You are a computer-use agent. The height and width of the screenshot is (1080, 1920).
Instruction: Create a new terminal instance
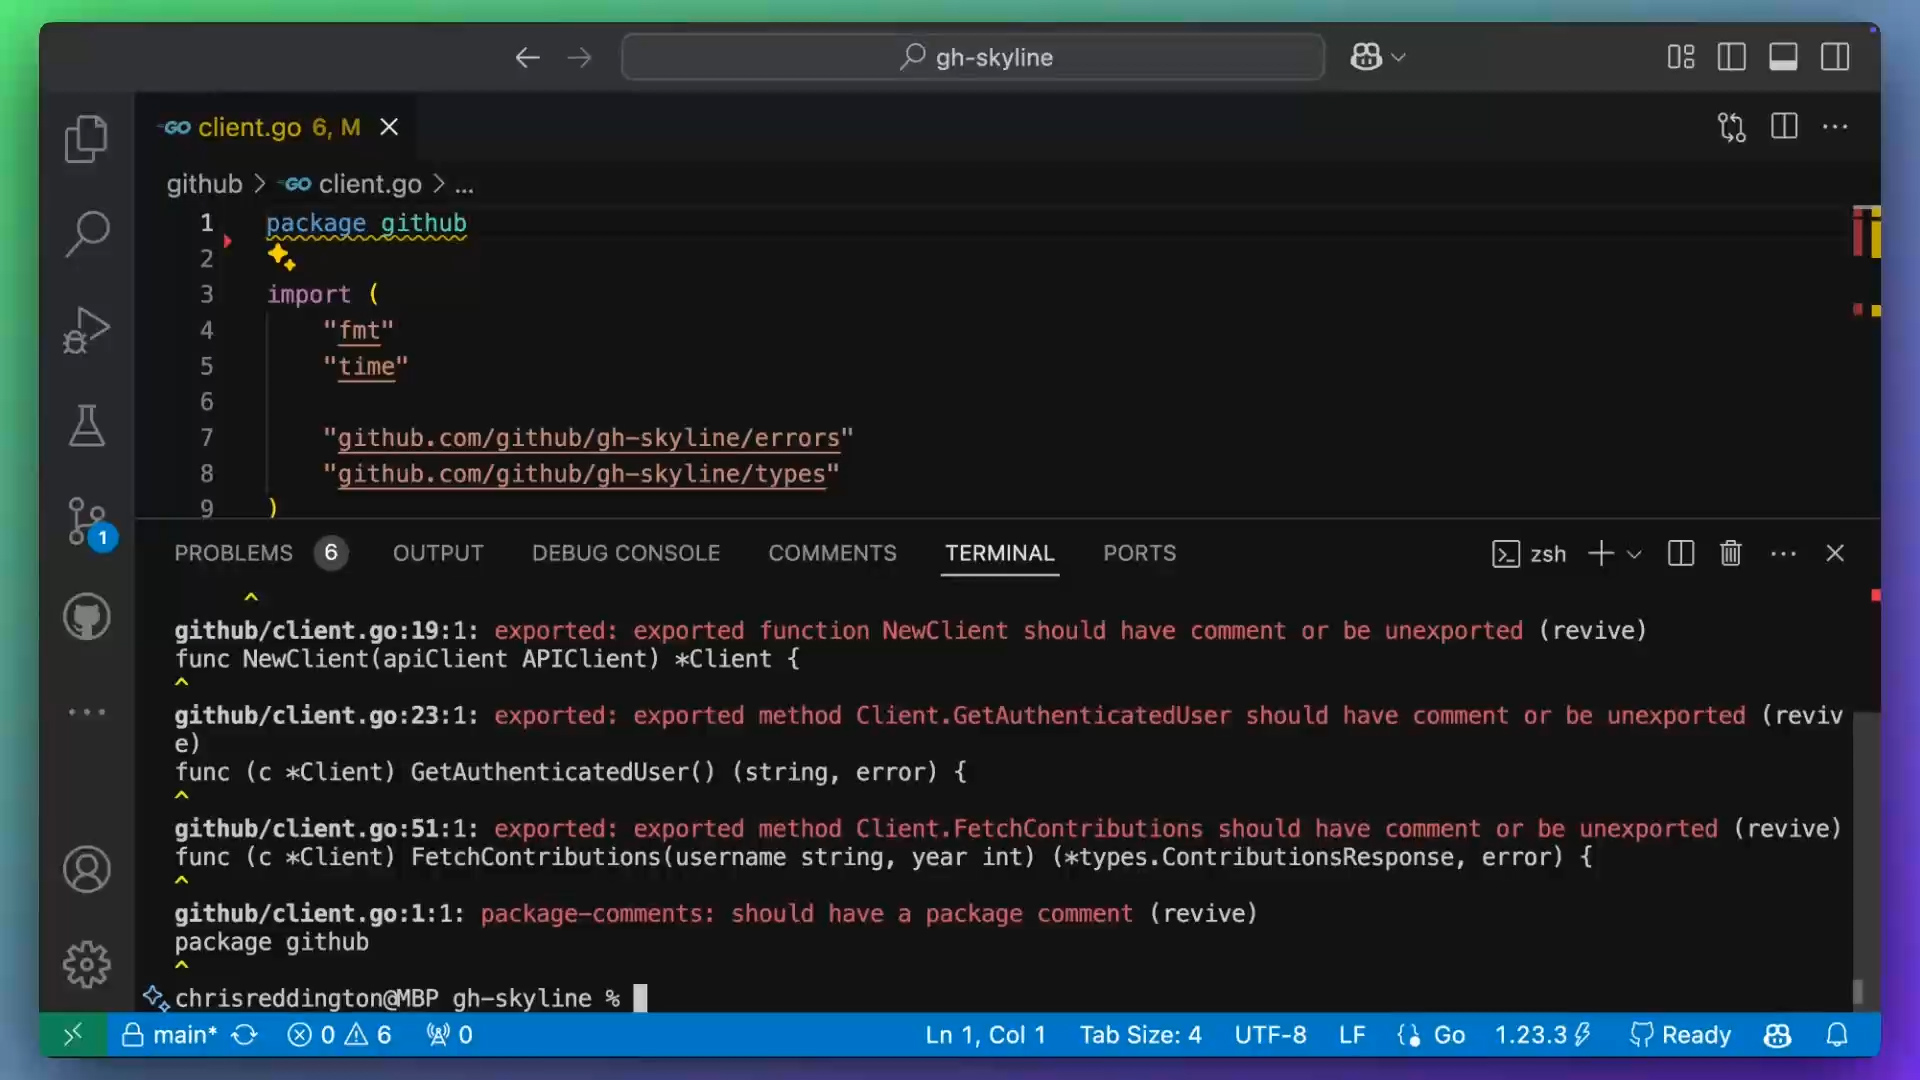pos(1600,553)
